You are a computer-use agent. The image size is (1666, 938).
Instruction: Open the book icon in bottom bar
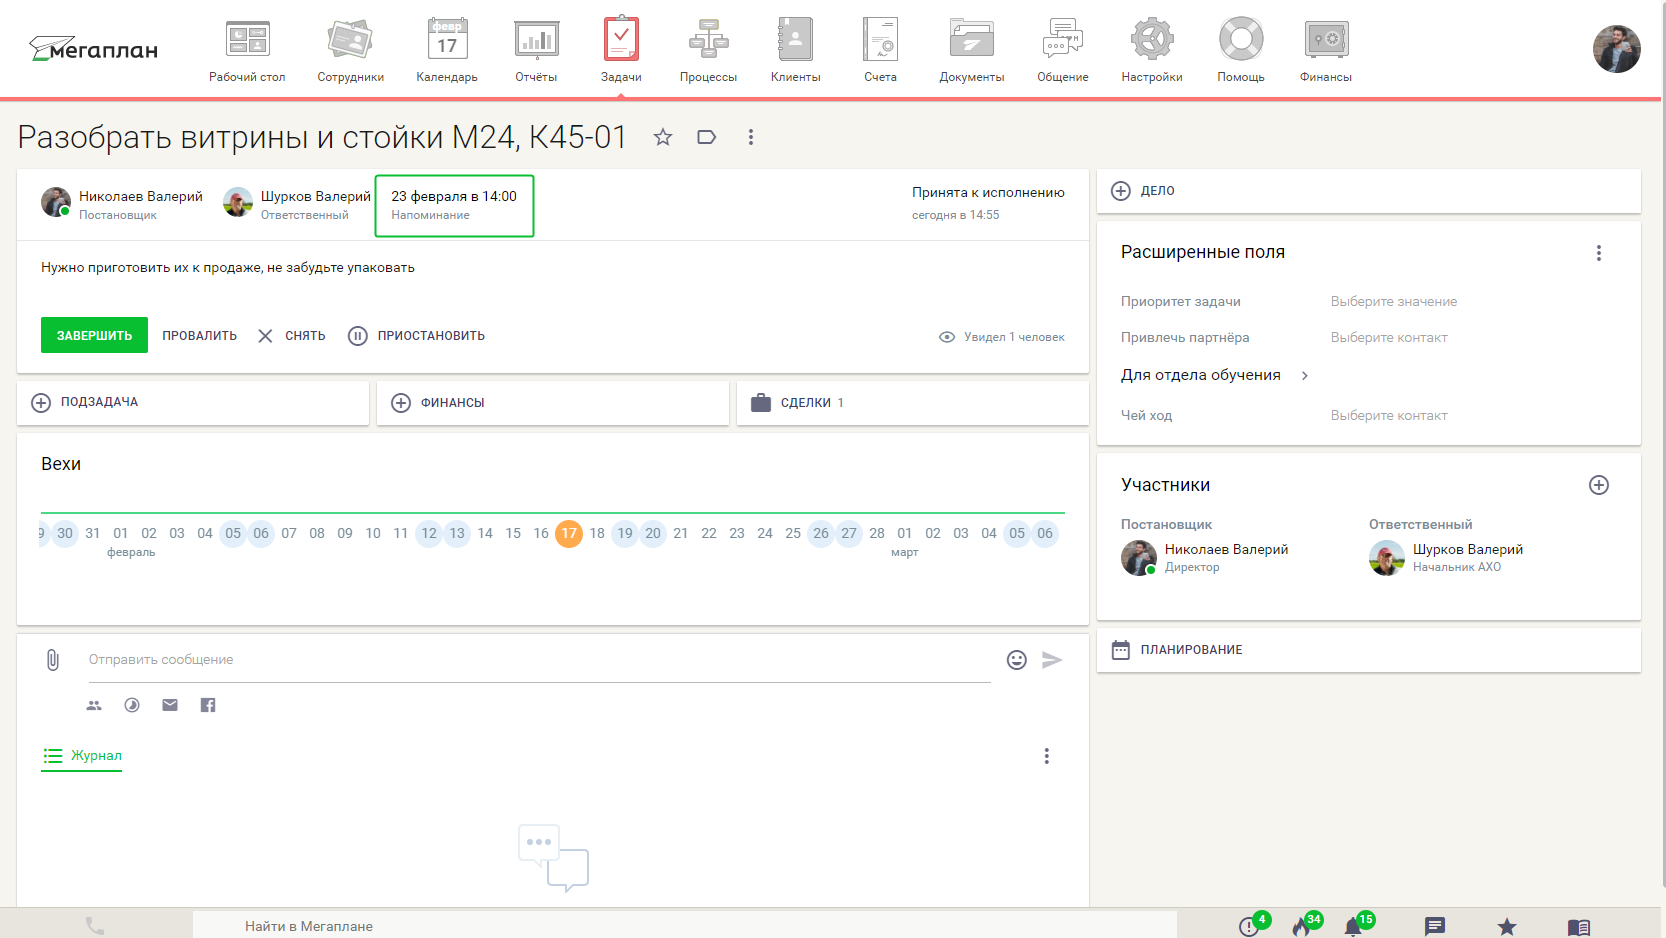(x=1579, y=927)
